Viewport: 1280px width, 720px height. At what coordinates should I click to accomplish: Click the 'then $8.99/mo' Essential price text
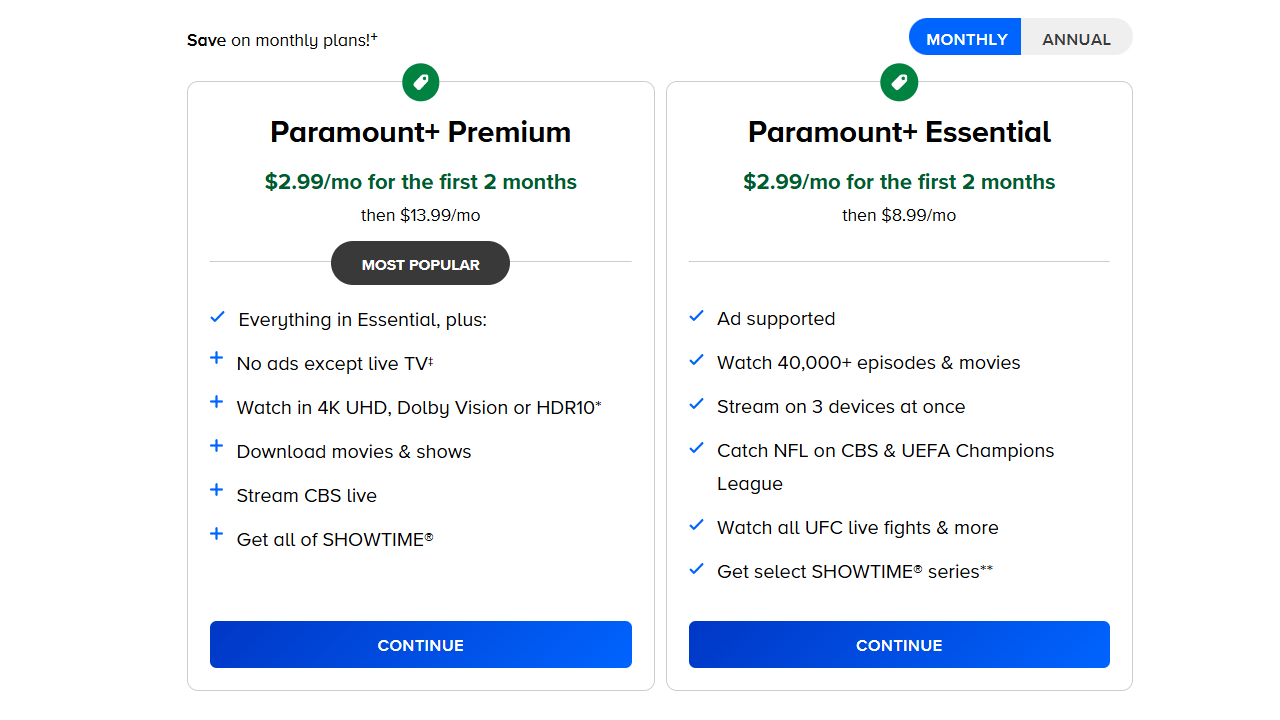899,215
